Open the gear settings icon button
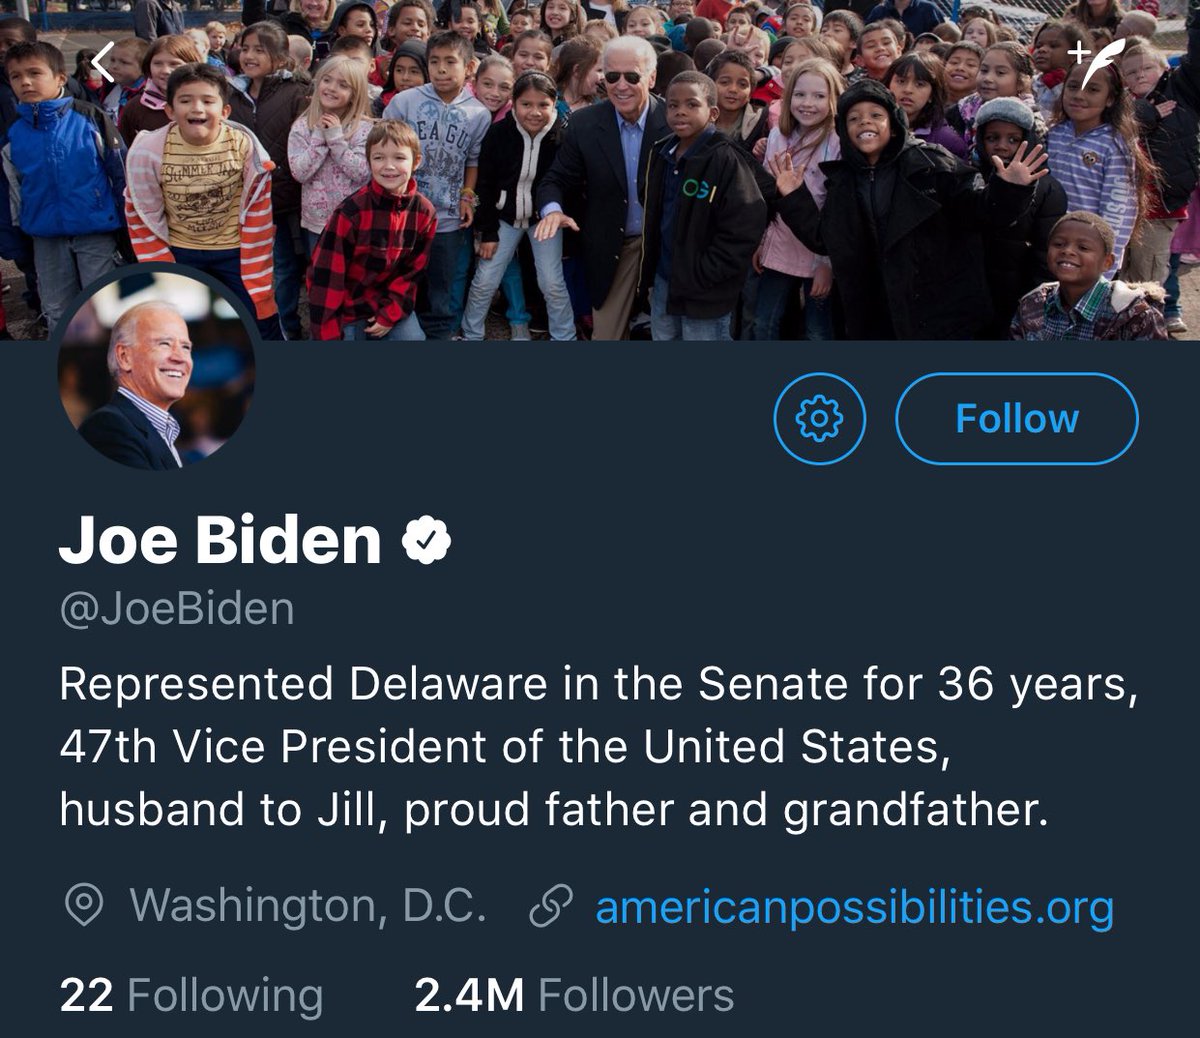 [819, 418]
